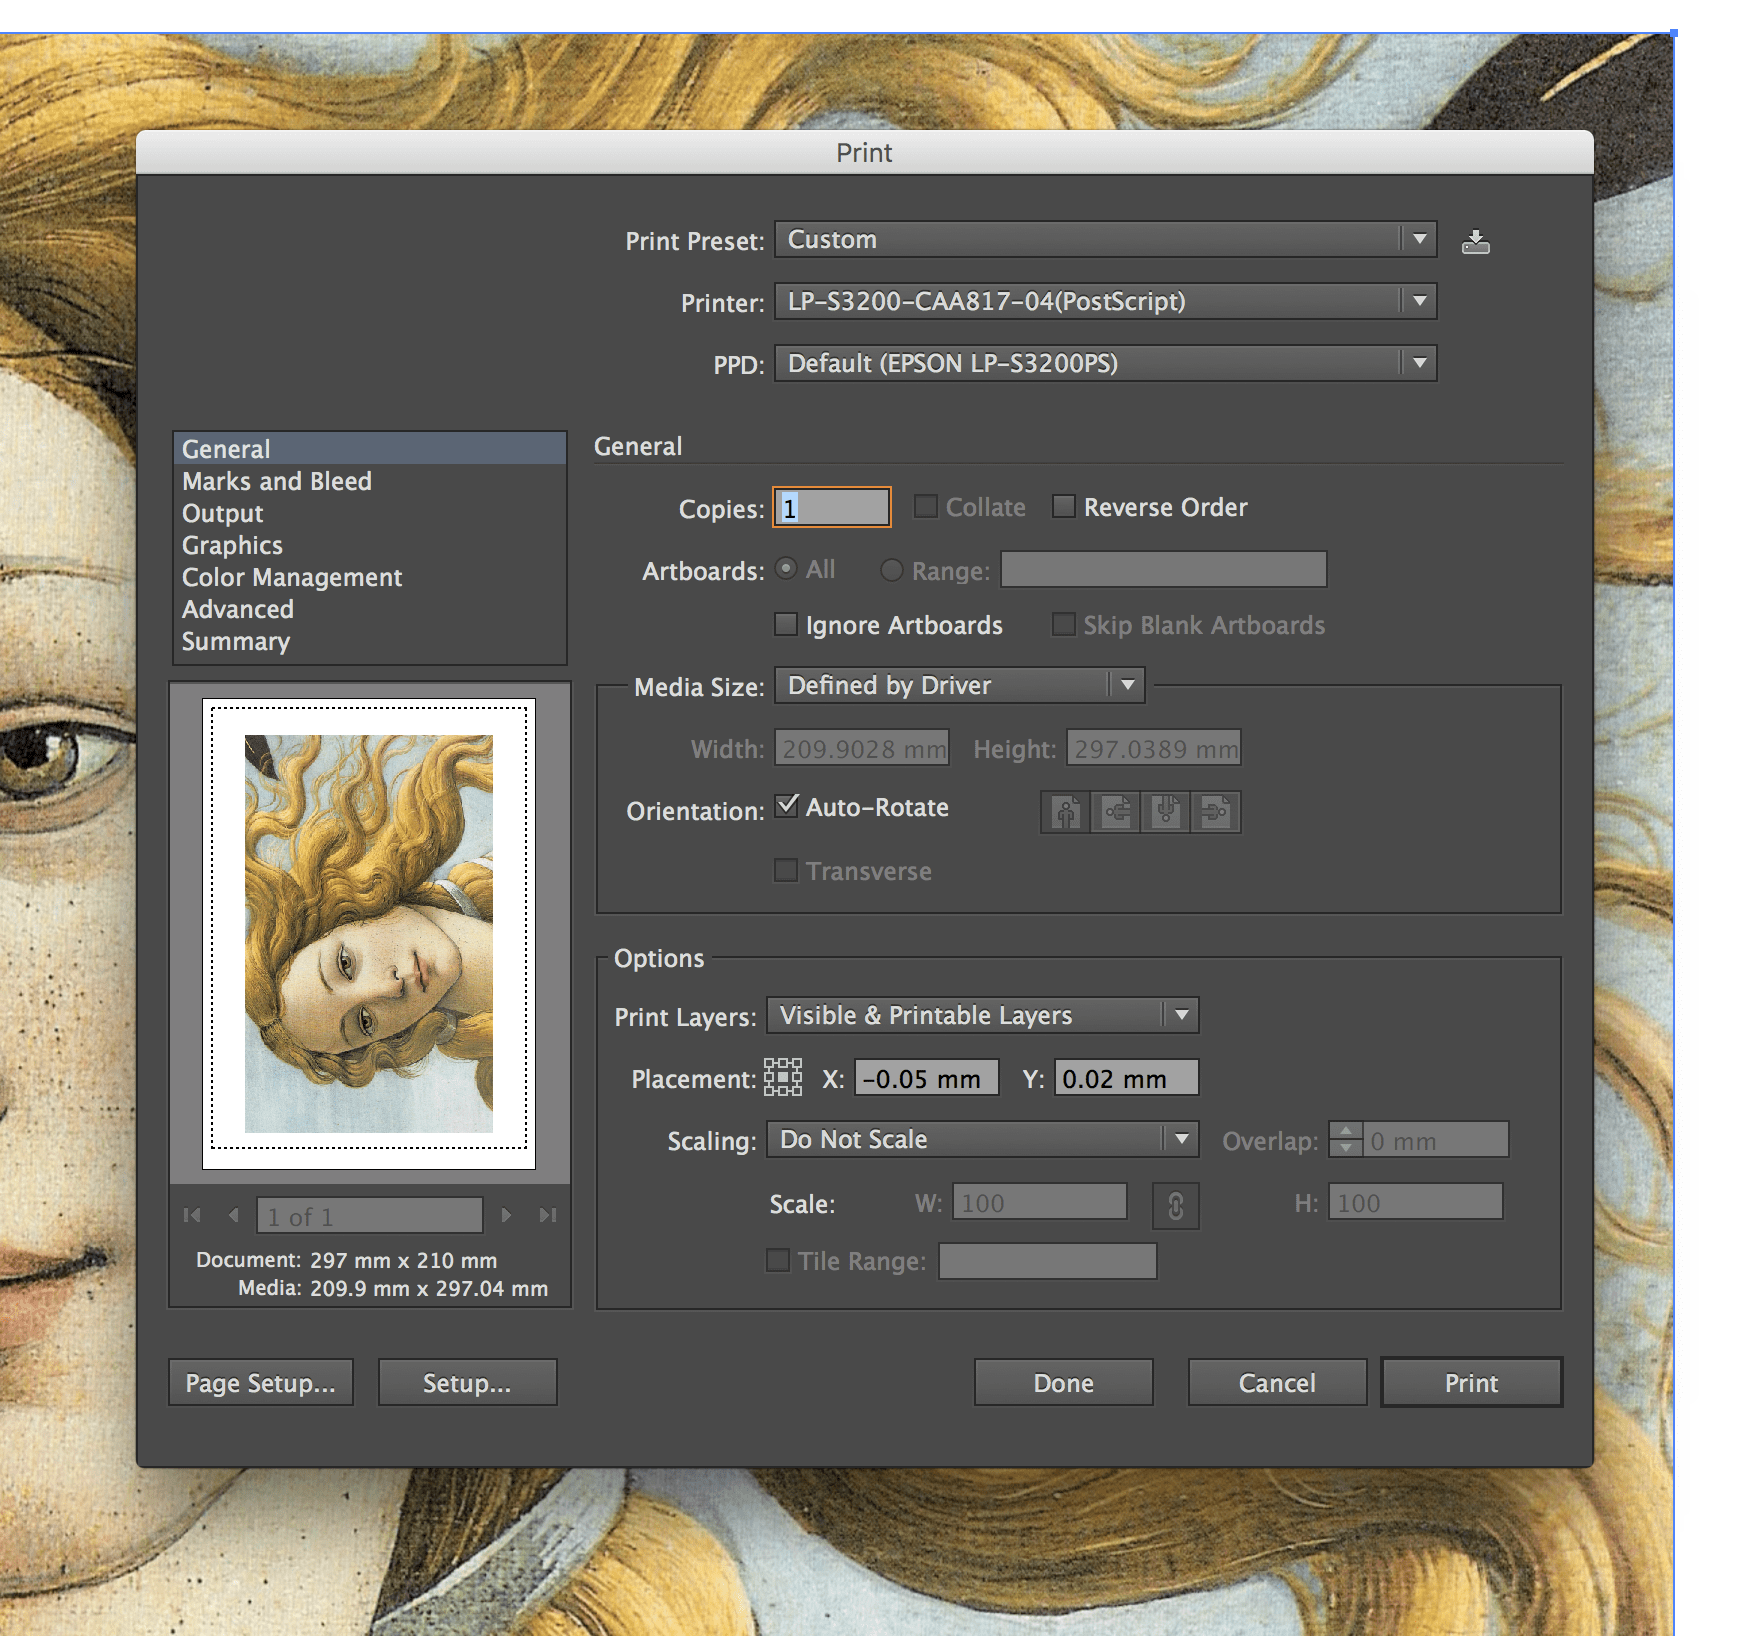Open the Scaling dropdown menu
1756x1636 pixels.
coord(982,1139)
